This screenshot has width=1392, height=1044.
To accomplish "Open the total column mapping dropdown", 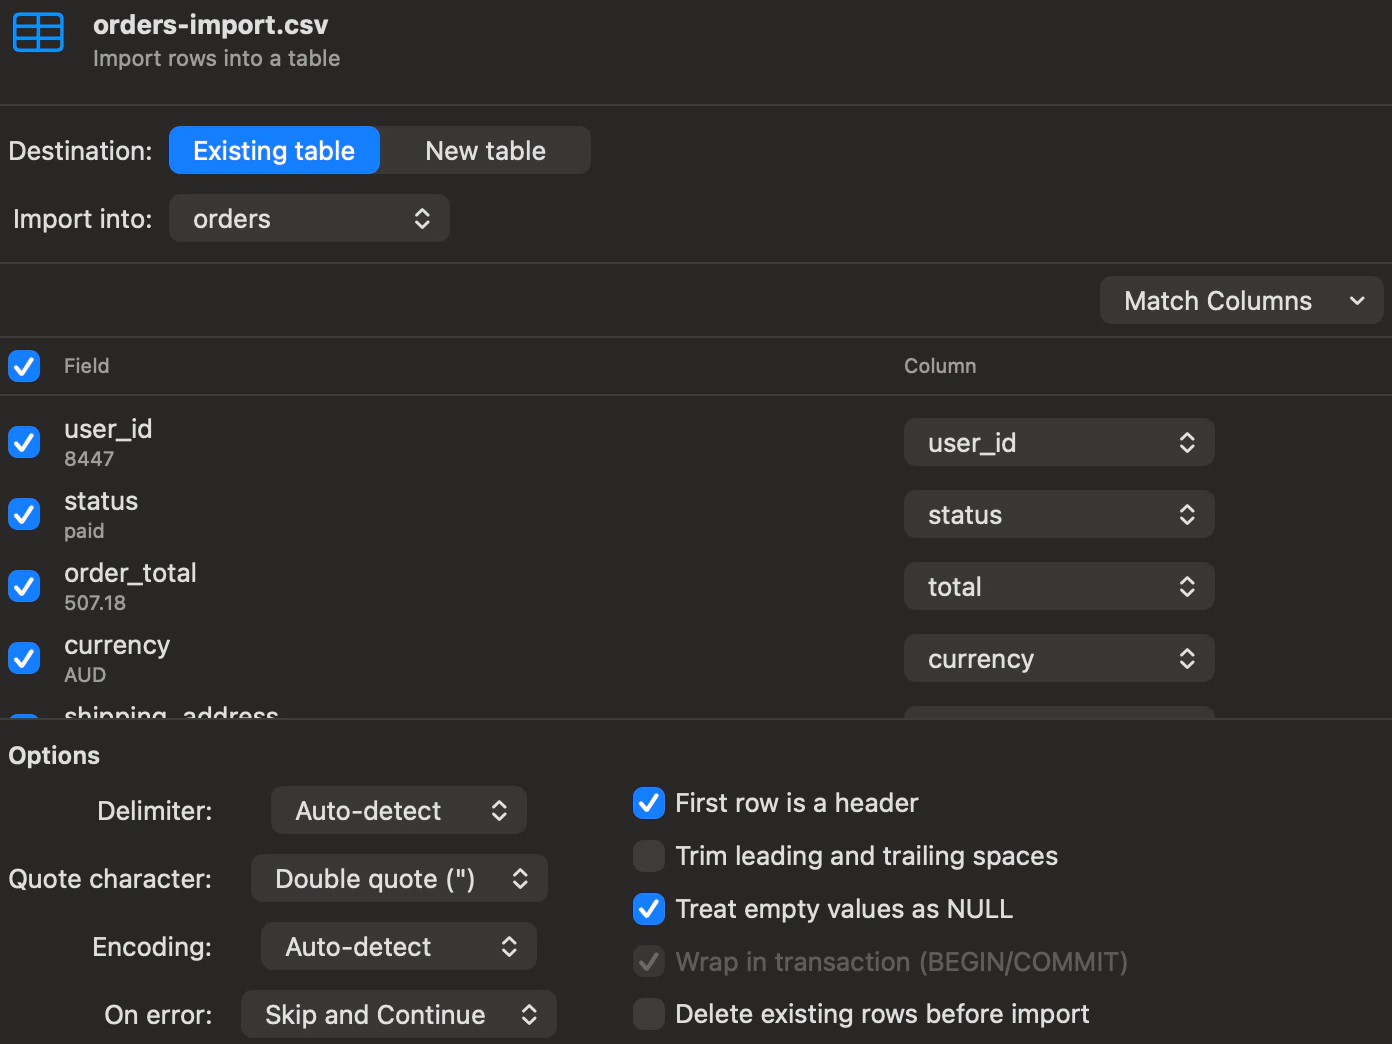I will 1059,586.
